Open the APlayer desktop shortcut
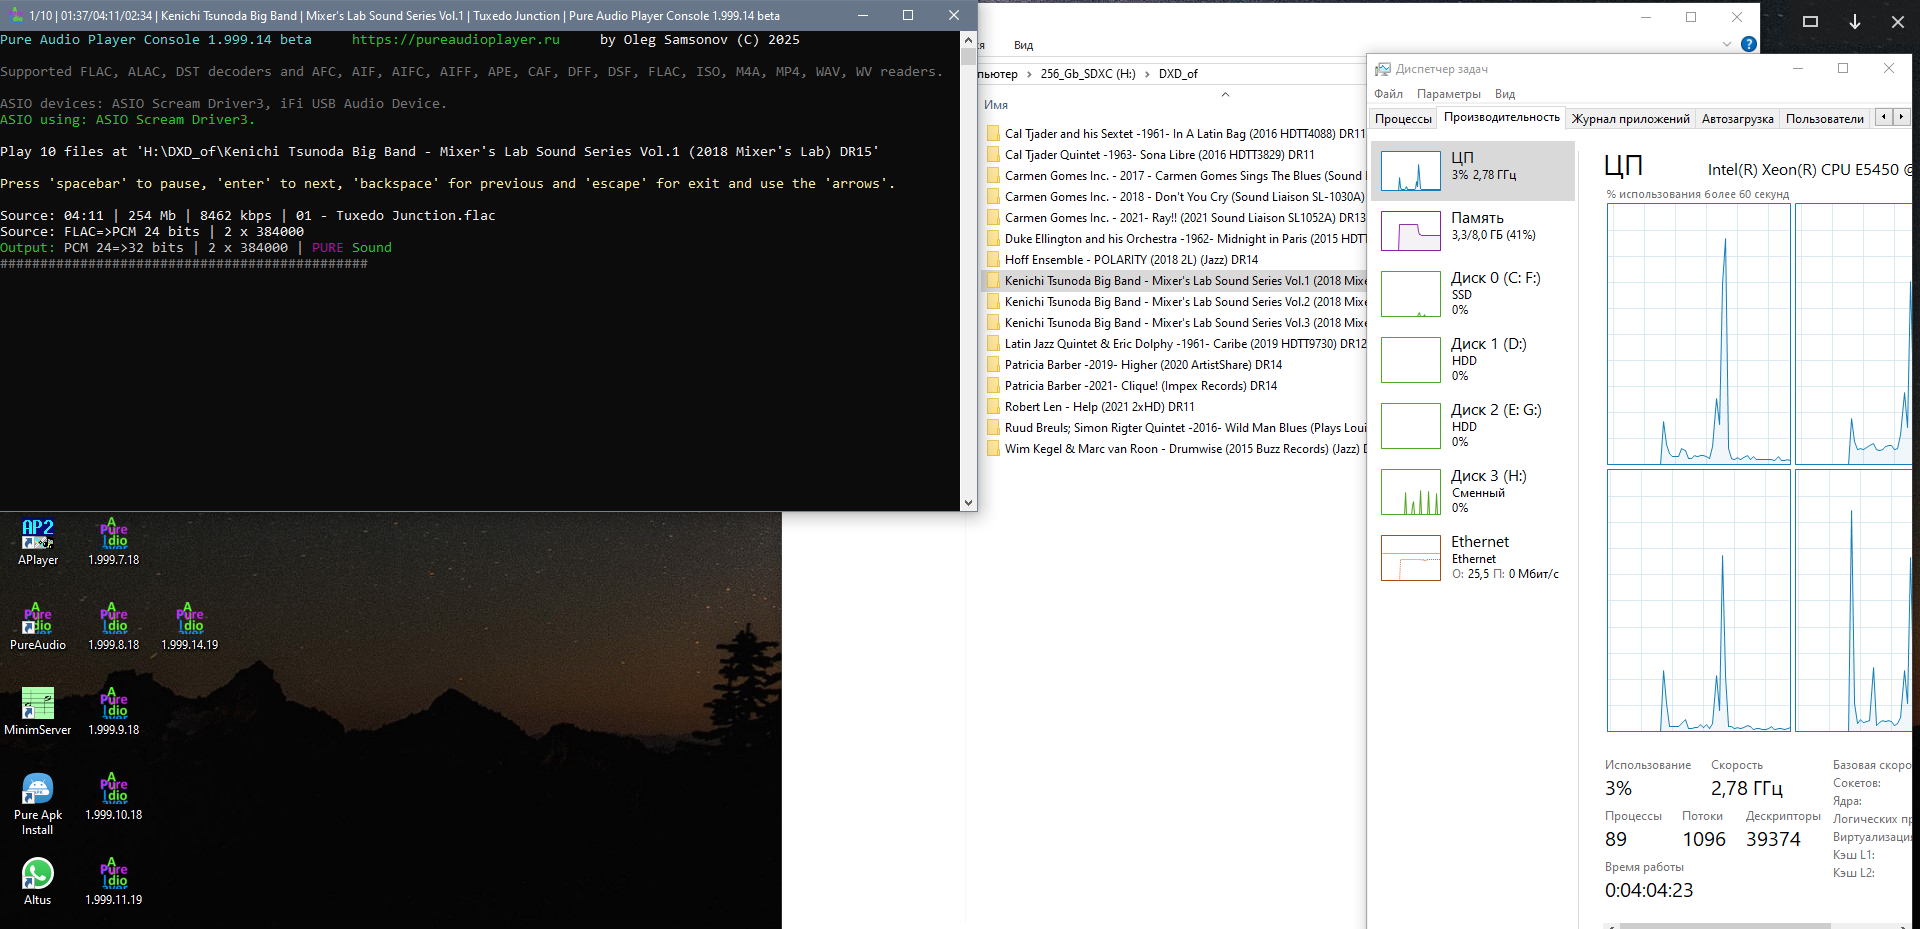The image size is (1920, 929). 38,541
